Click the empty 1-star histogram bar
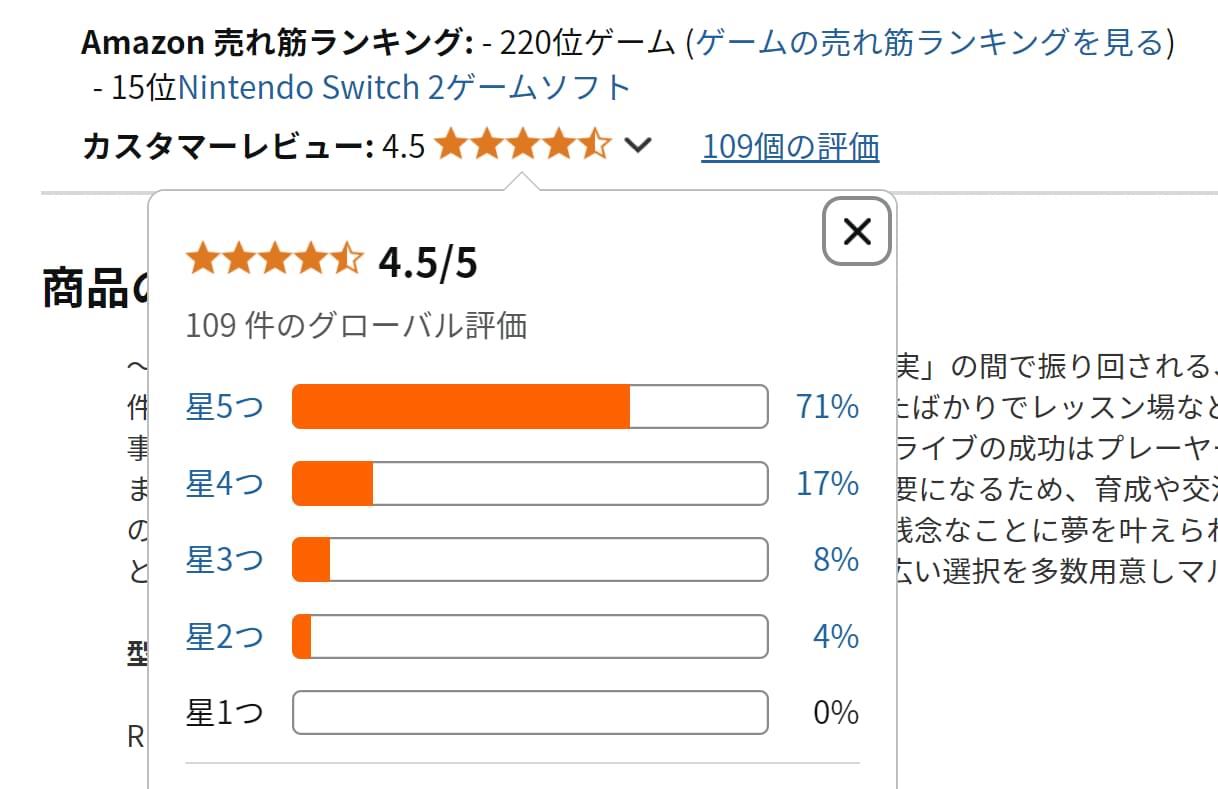 pos(530,713)
